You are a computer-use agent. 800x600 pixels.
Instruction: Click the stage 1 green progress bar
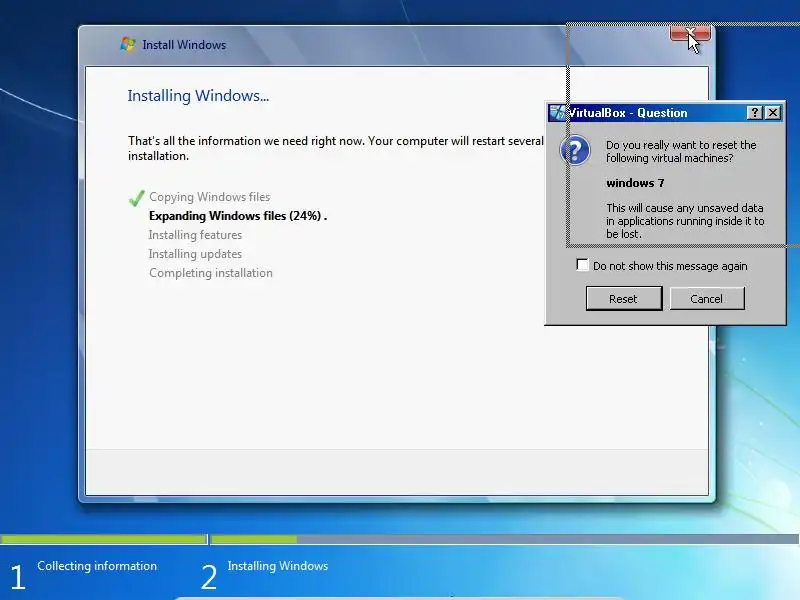click(x=104, y=539)
